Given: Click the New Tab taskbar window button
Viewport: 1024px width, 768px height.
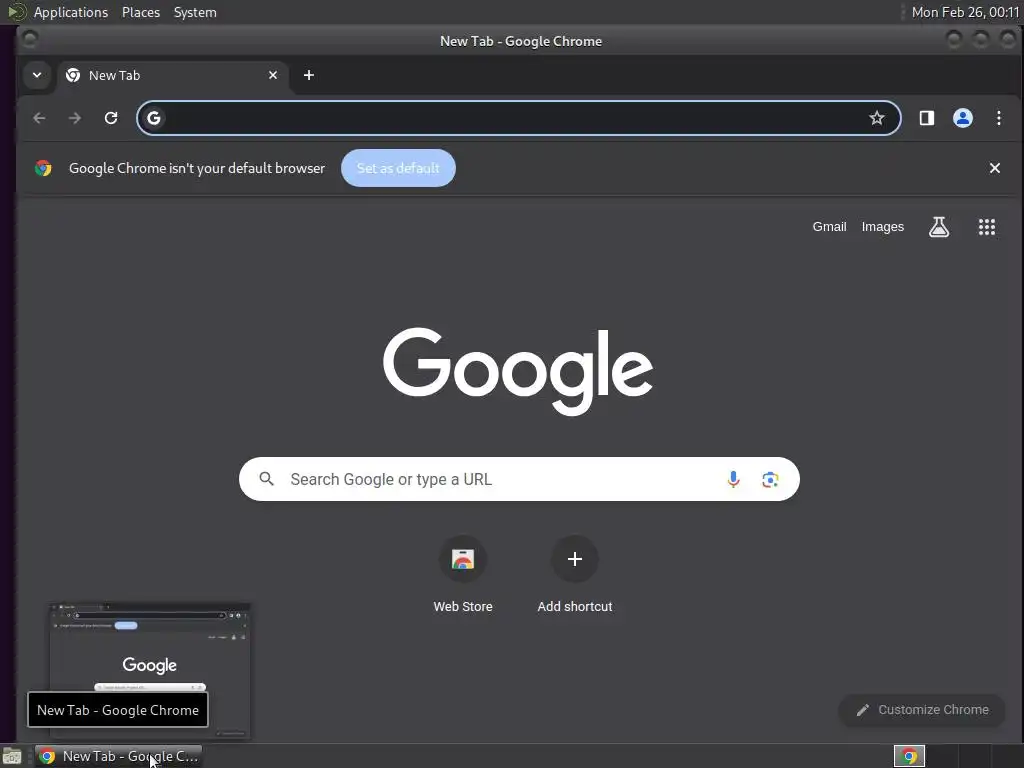Looking at the screenshot, I should [118, 756].
